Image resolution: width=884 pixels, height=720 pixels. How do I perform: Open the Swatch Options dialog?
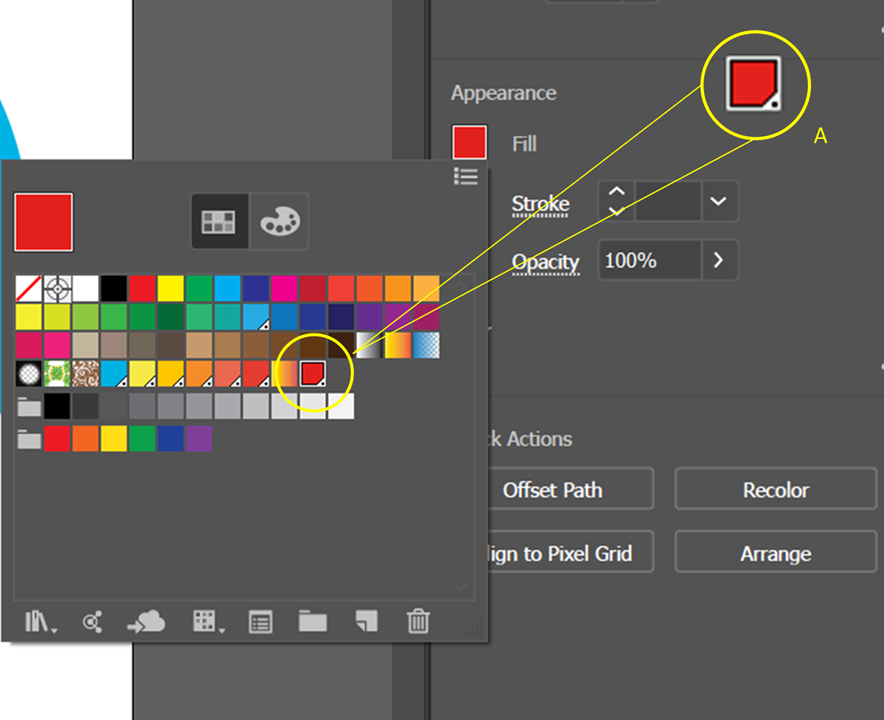click(x=259, y=622)
